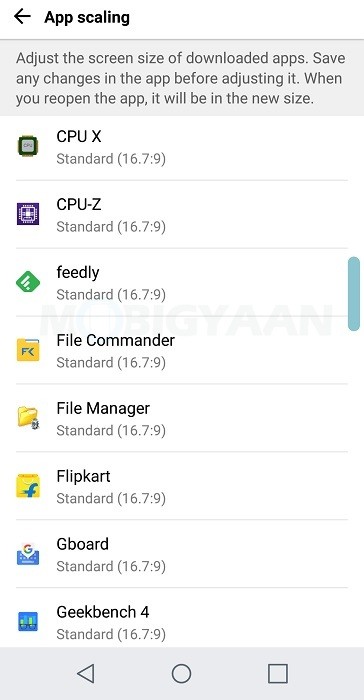This screenshot has height=700, width=364.
Task: Tap the CPU-Z purple chip icon
Action: point(28,214)
